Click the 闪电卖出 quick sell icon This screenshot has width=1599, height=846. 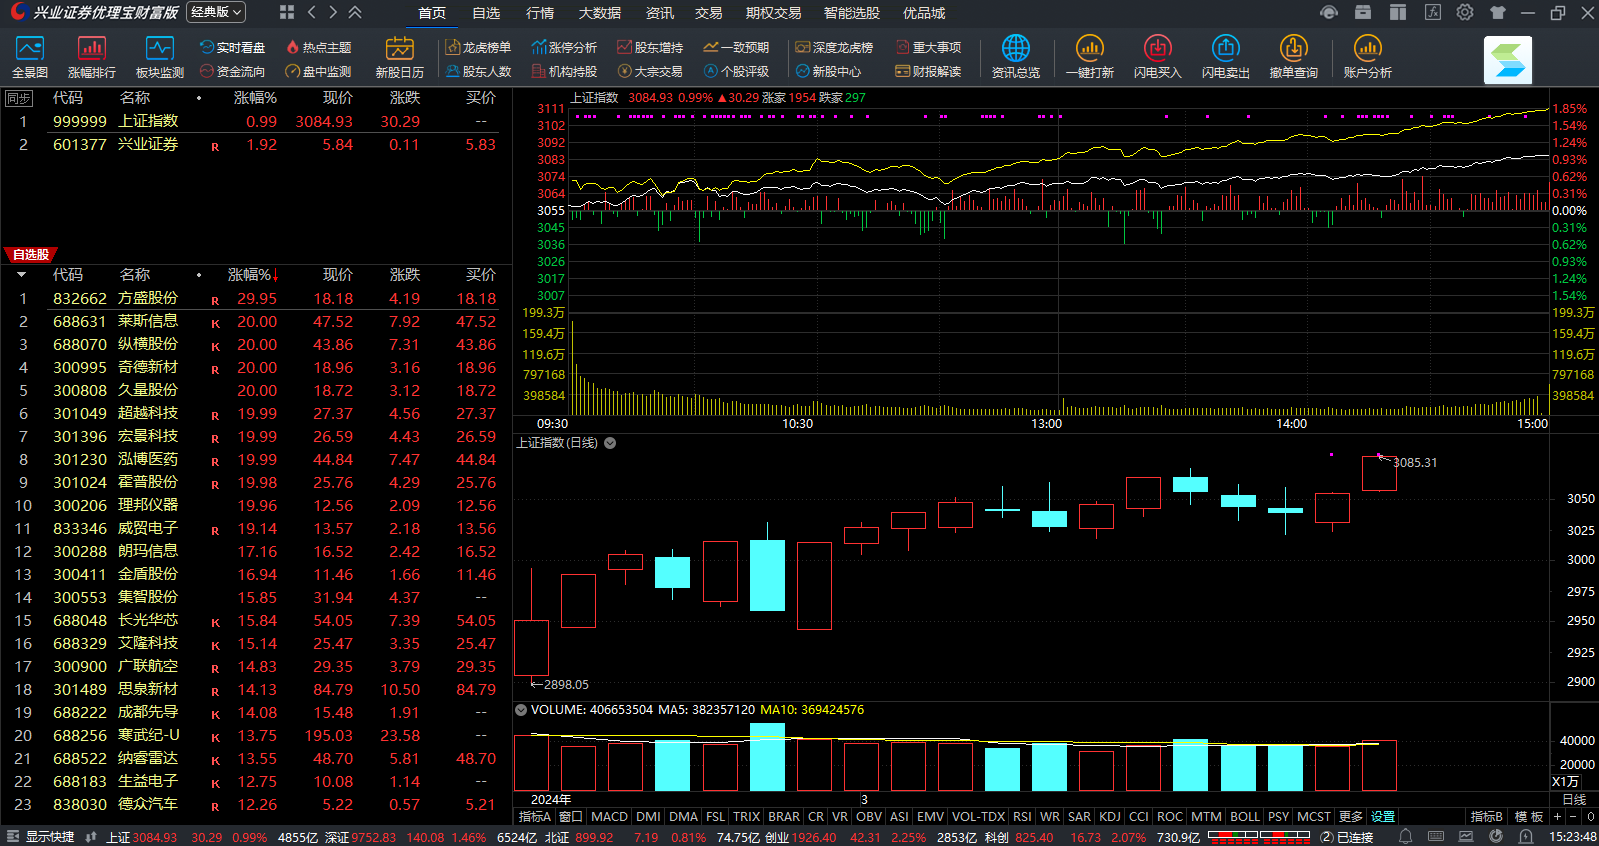(1225, 57)
